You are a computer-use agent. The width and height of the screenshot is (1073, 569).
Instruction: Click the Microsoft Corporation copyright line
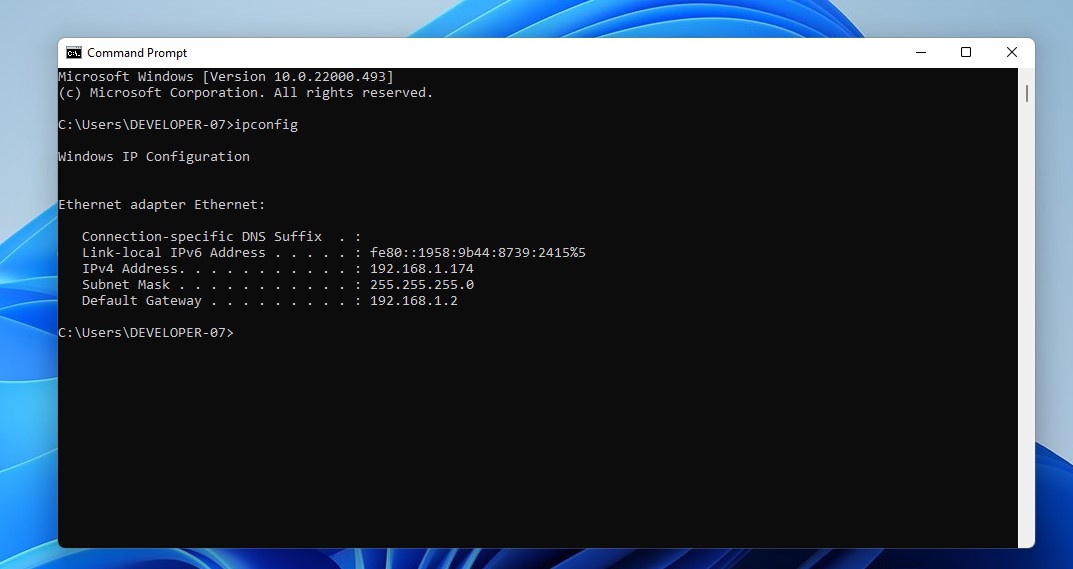point(245,93)
